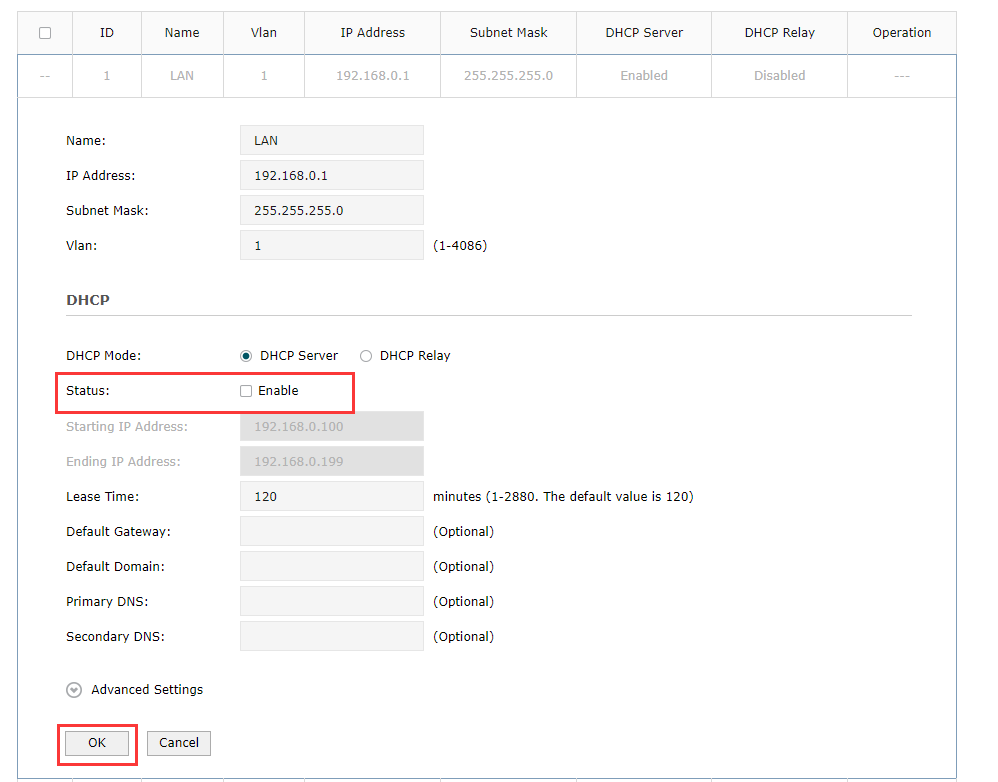
Task: Click the Subnet Mask column header
Action: [x=508, y=32]
